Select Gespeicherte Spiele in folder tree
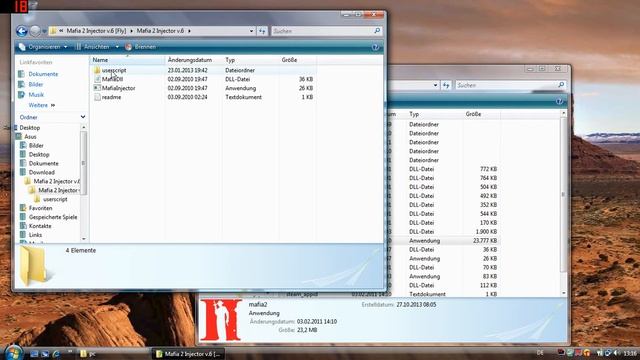640x360 pixels. 53,217
